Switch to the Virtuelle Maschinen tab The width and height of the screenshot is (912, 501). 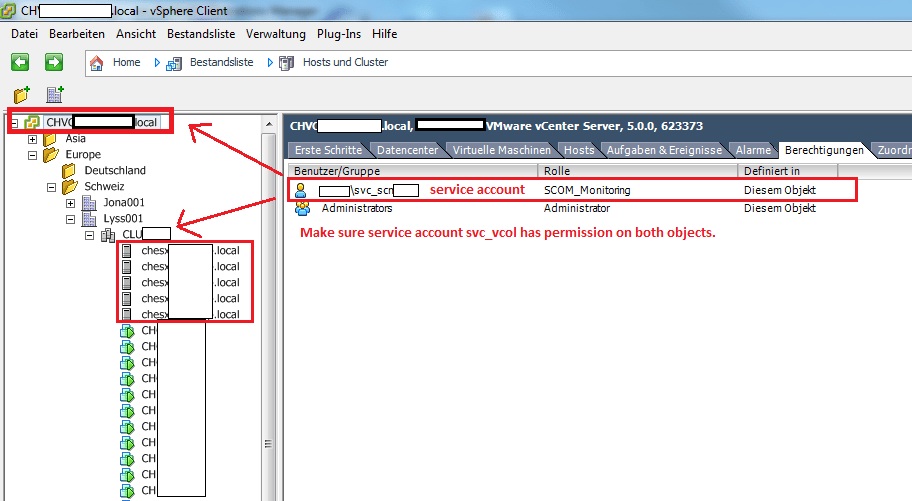[x=501, y=150]
